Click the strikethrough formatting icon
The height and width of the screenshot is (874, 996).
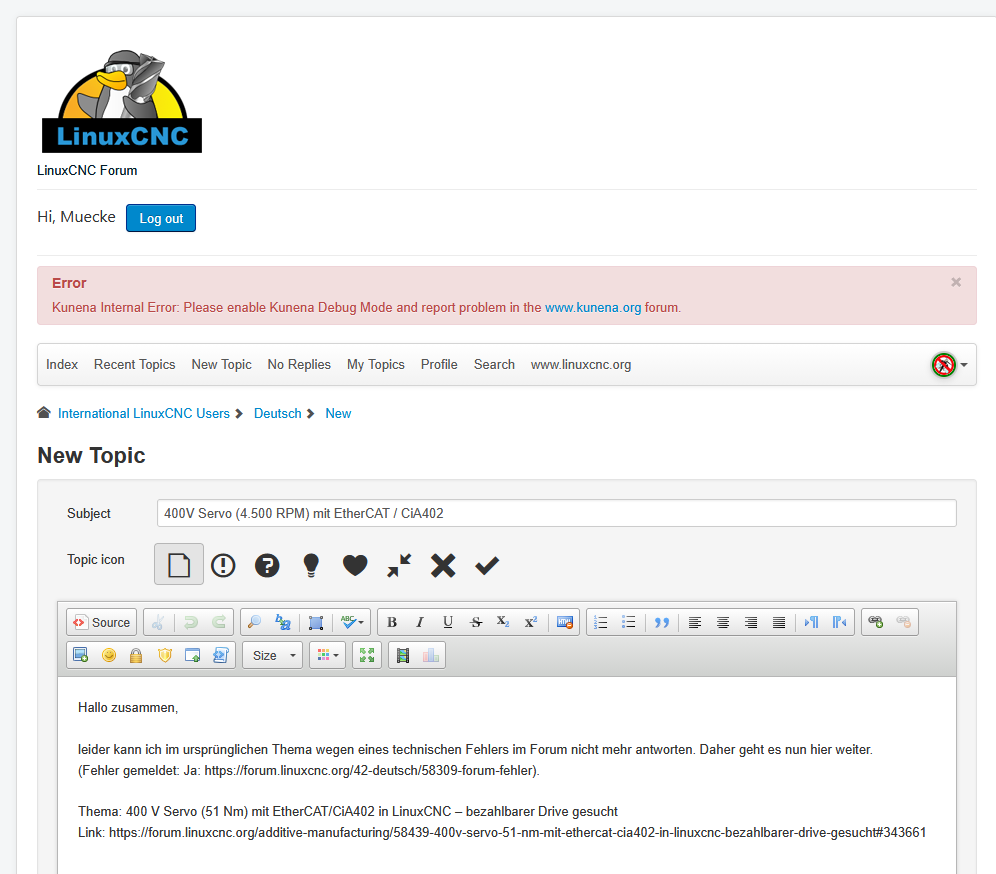coord(476,622)
